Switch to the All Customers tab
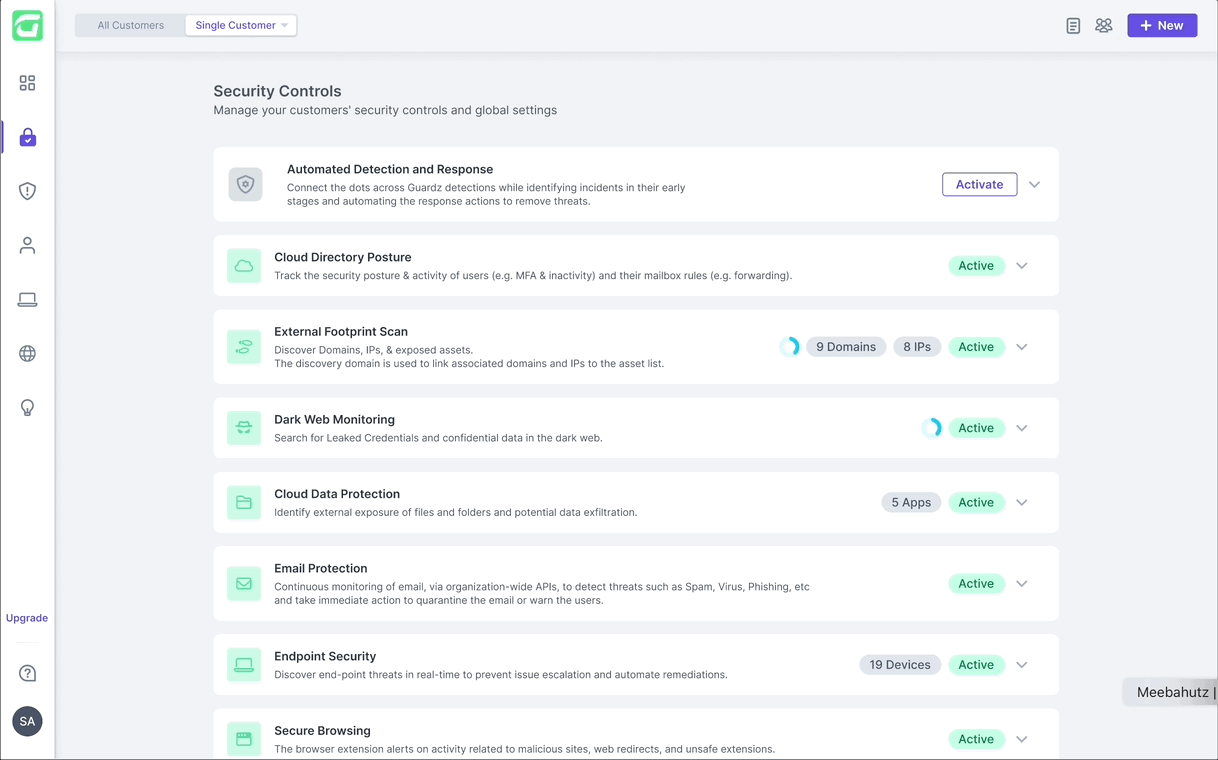 pos(131,25)
